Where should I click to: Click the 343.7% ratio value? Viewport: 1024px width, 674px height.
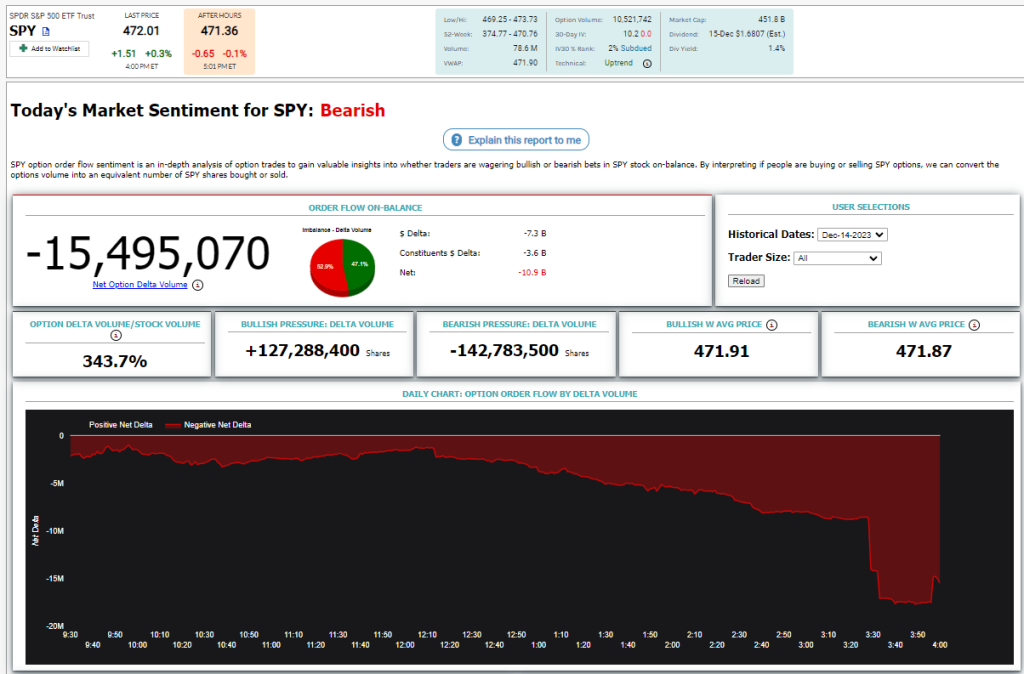coord(115,361)
